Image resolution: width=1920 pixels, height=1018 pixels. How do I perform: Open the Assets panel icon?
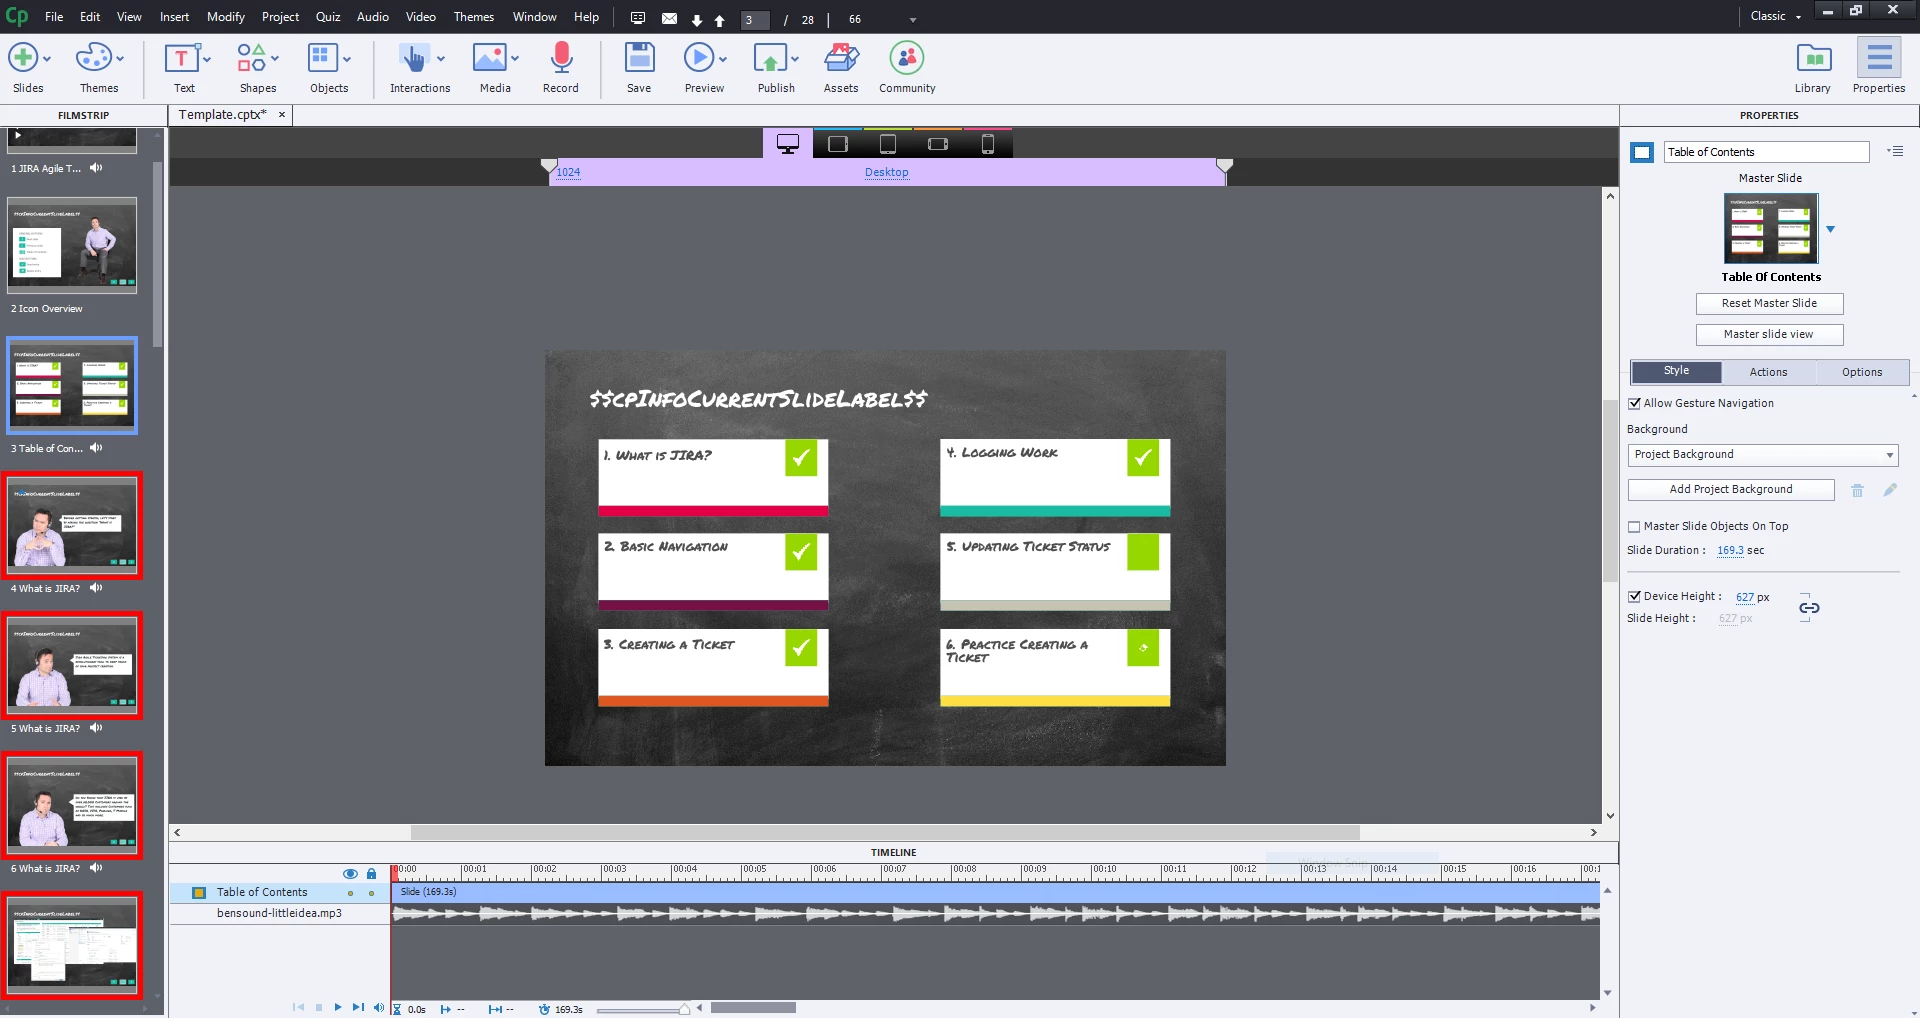[x=841, y=58]
